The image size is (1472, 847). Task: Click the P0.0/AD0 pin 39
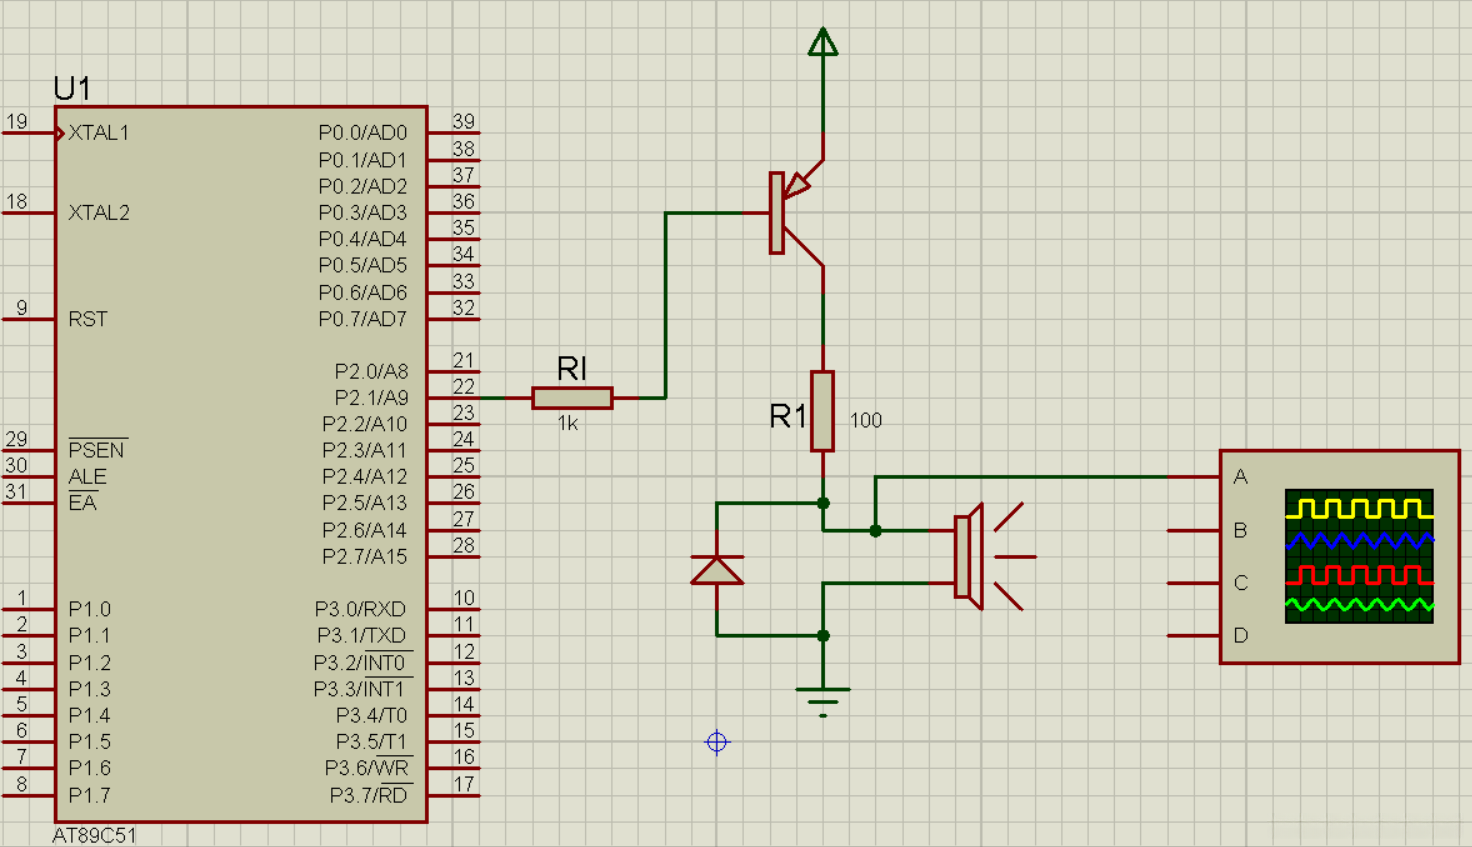pyautogui.click(x=453, y=132)
